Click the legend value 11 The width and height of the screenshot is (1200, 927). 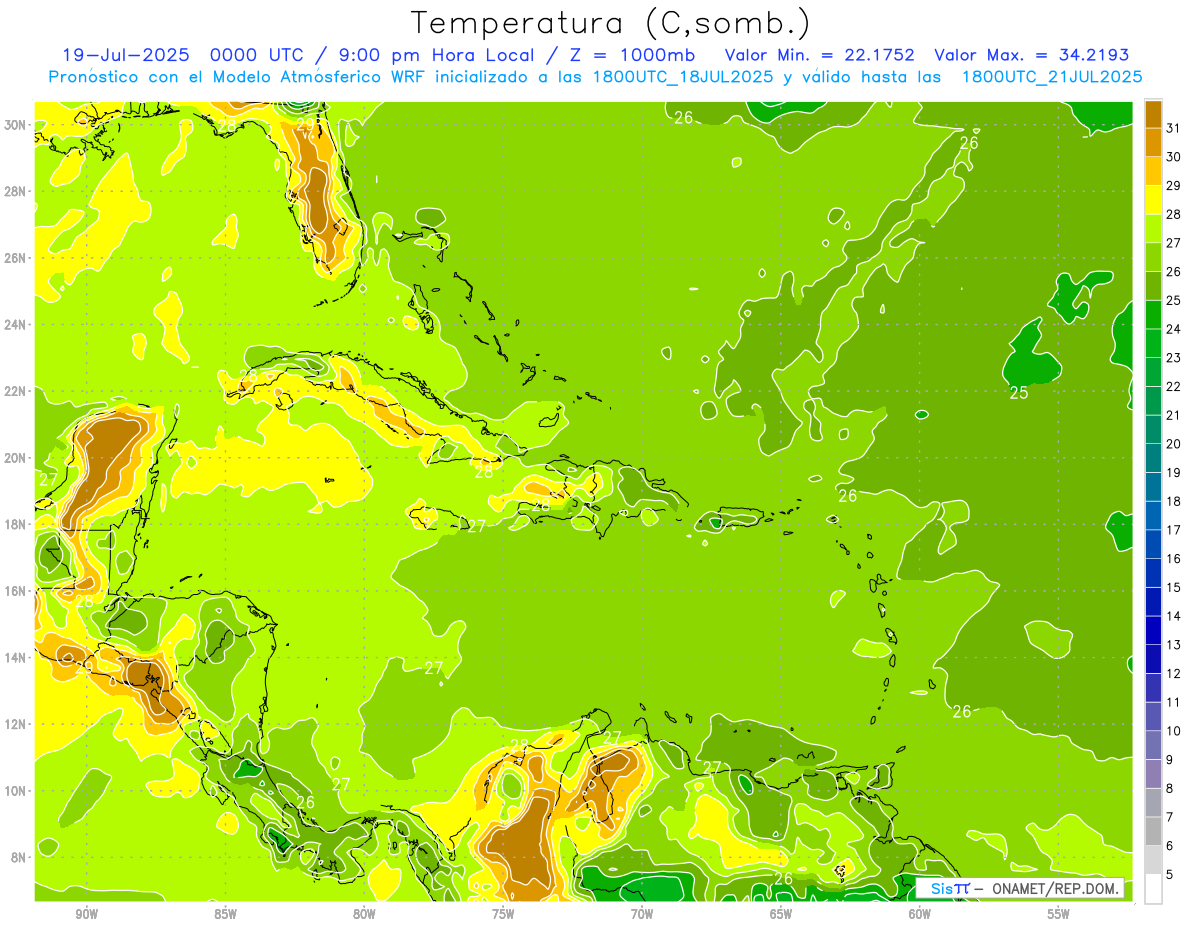(1174, 703)
